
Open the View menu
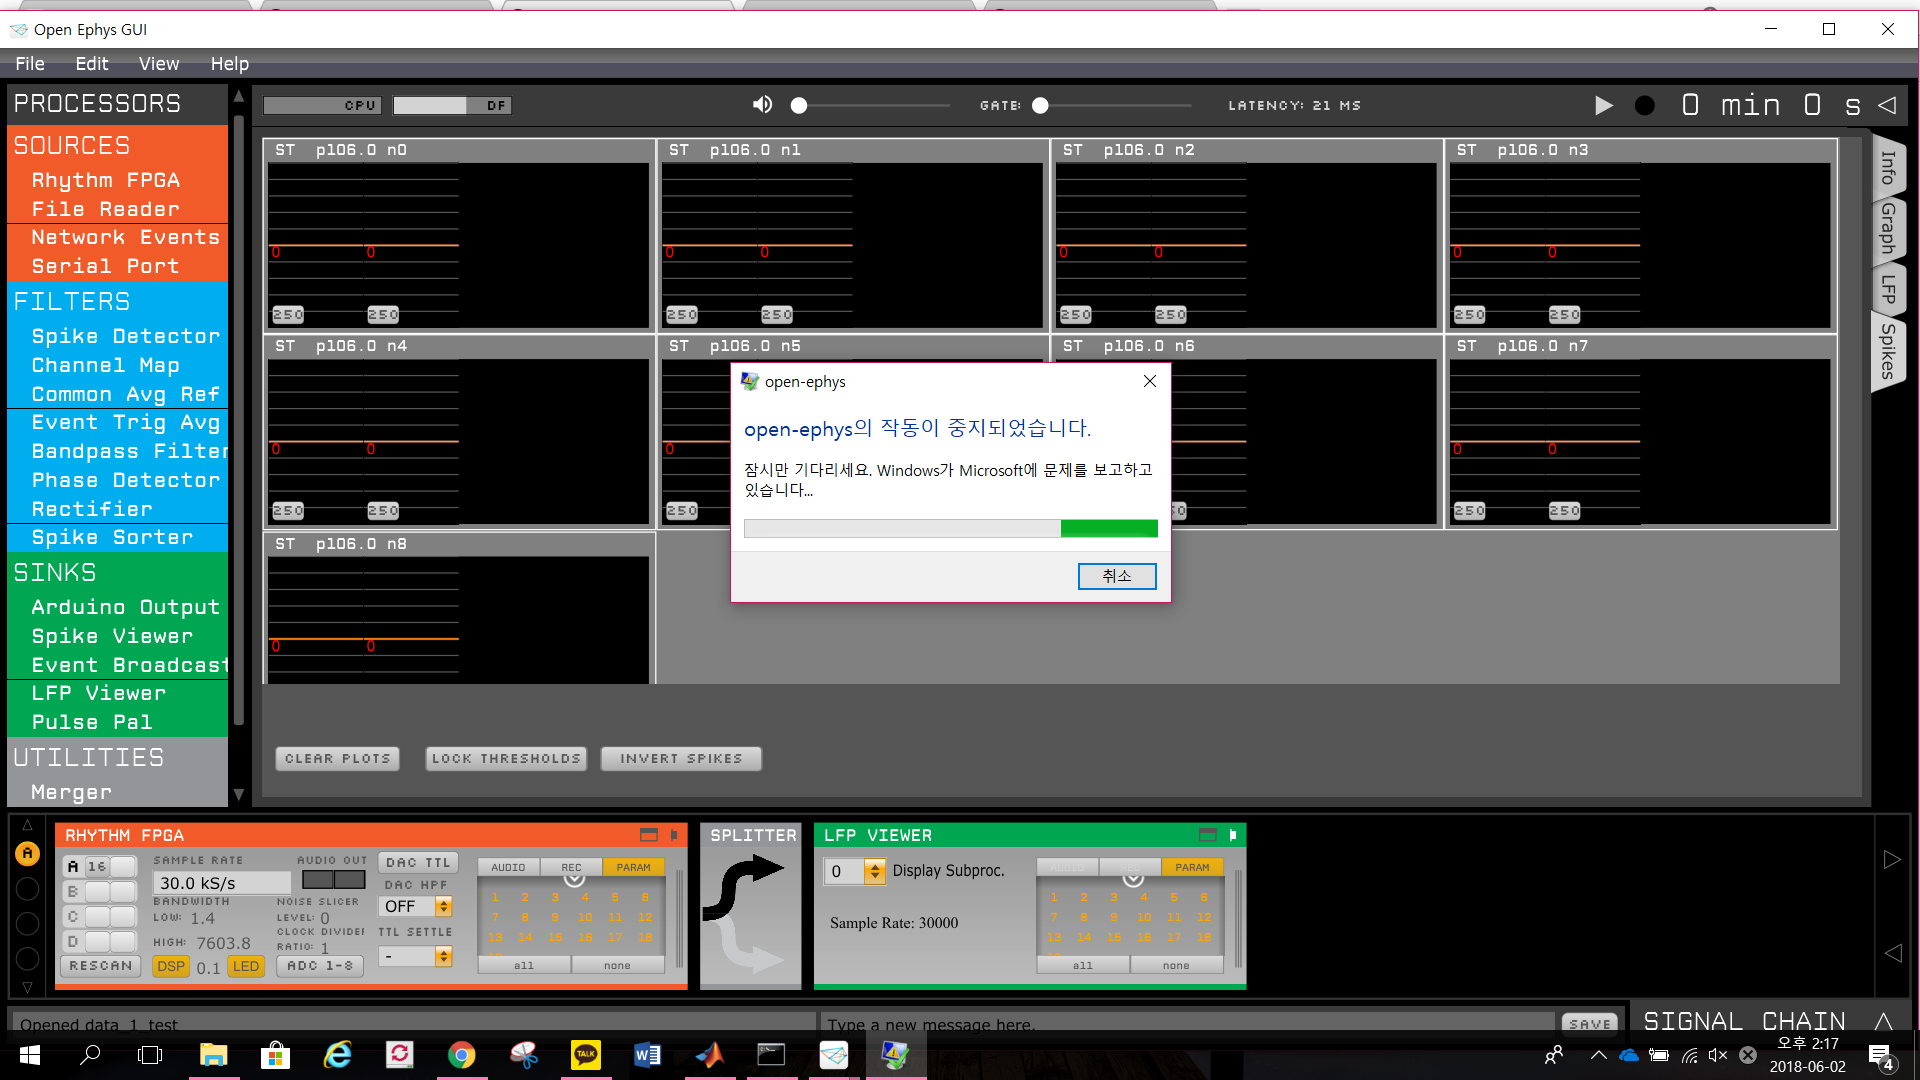(159, 63)
